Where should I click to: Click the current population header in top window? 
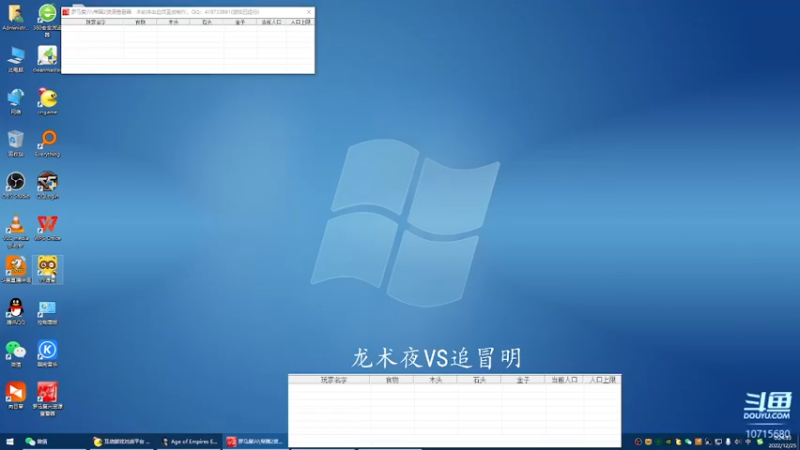271,22
